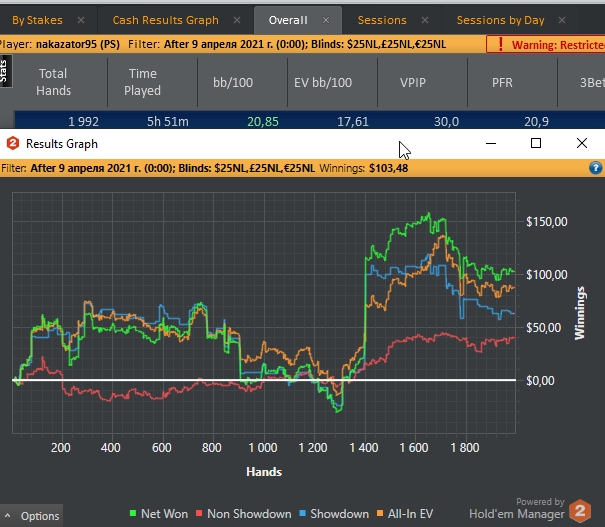This screenshot has width=605, height=527.
Task: Sort by Total Hands column header
Action: click(53, 82)
